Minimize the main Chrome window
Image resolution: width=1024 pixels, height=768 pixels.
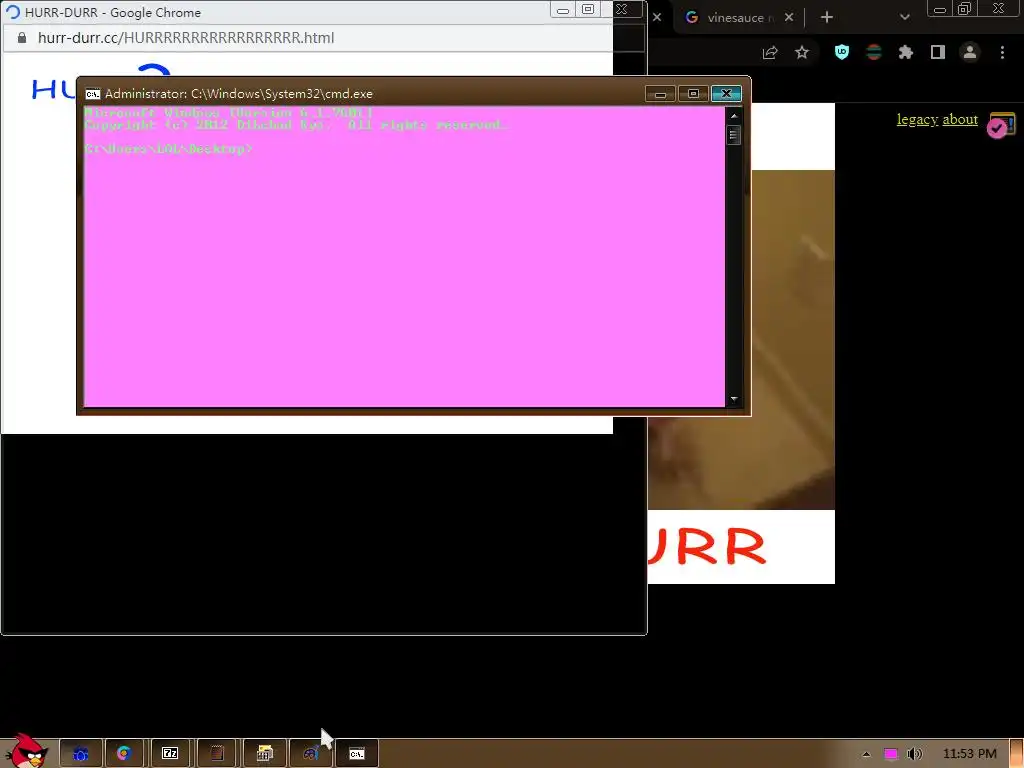click(940, 9)
